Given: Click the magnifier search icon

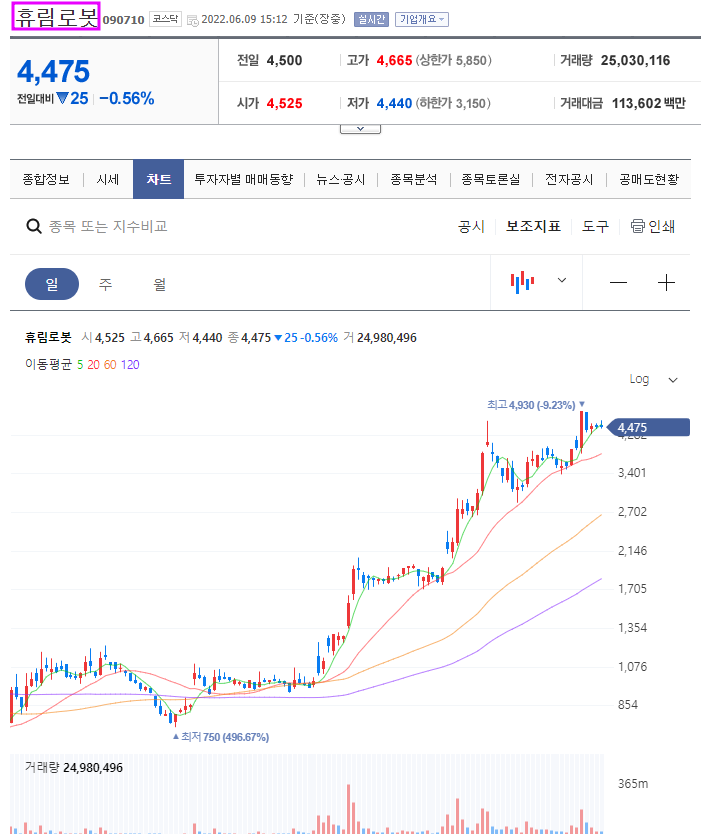Looking at the screenshot, I should coord(34,226).
